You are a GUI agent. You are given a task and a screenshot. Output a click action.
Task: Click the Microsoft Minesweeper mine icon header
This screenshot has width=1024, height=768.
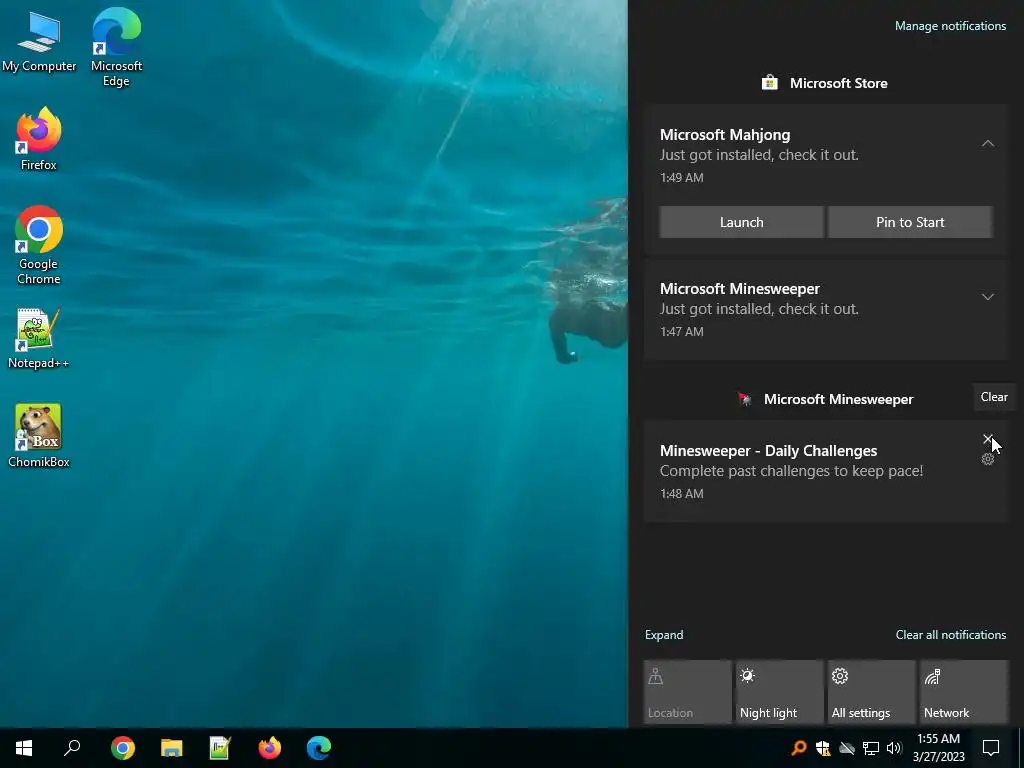744,399
